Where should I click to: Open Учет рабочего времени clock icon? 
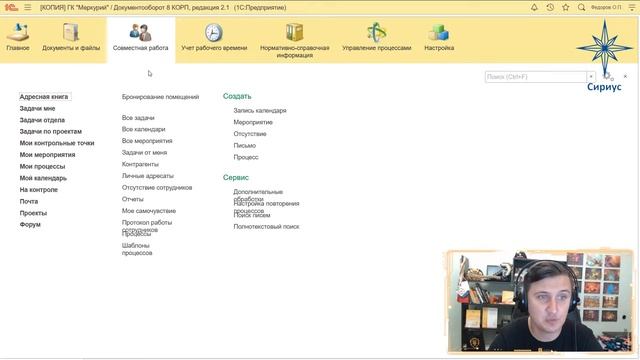coord(214,33)
